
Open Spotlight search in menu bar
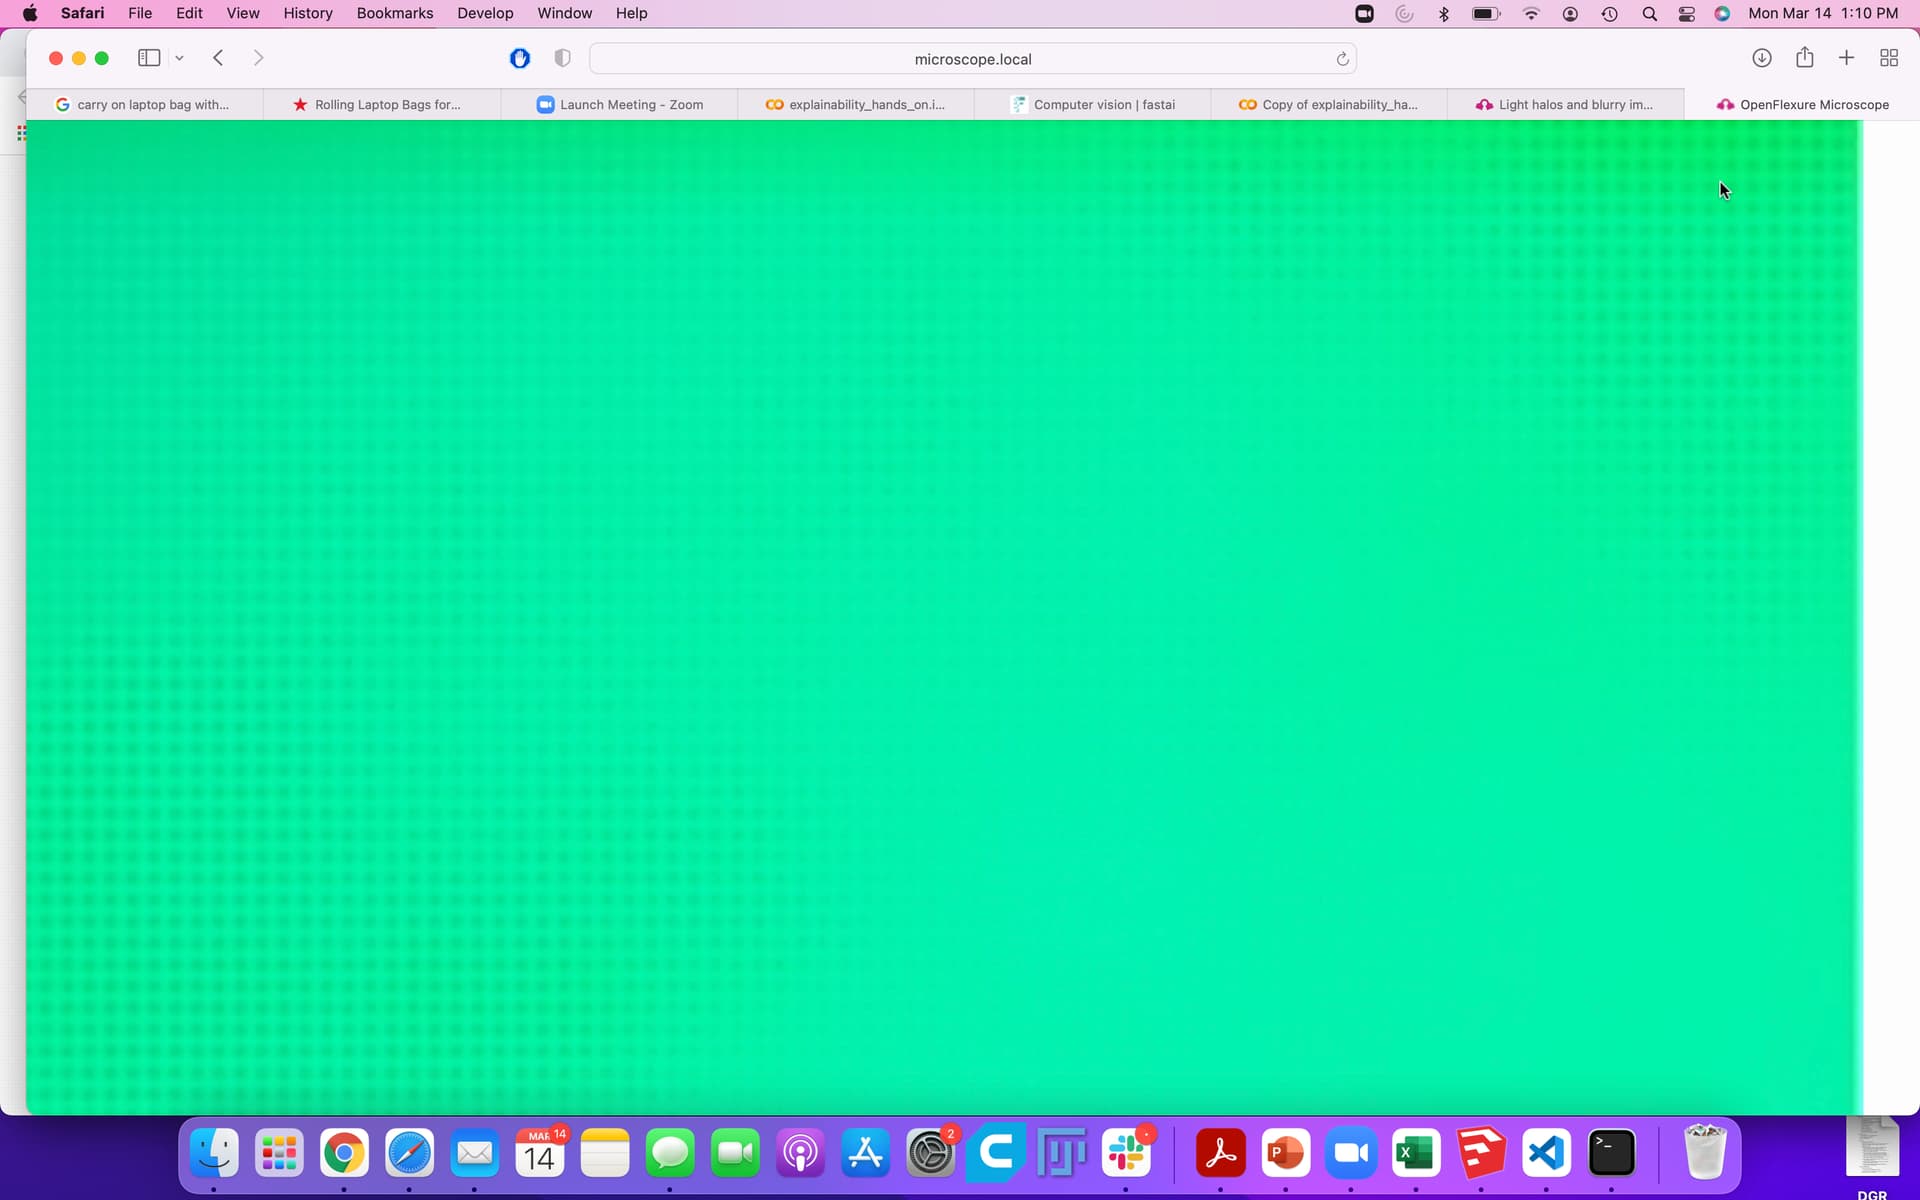coord(1649,13)
